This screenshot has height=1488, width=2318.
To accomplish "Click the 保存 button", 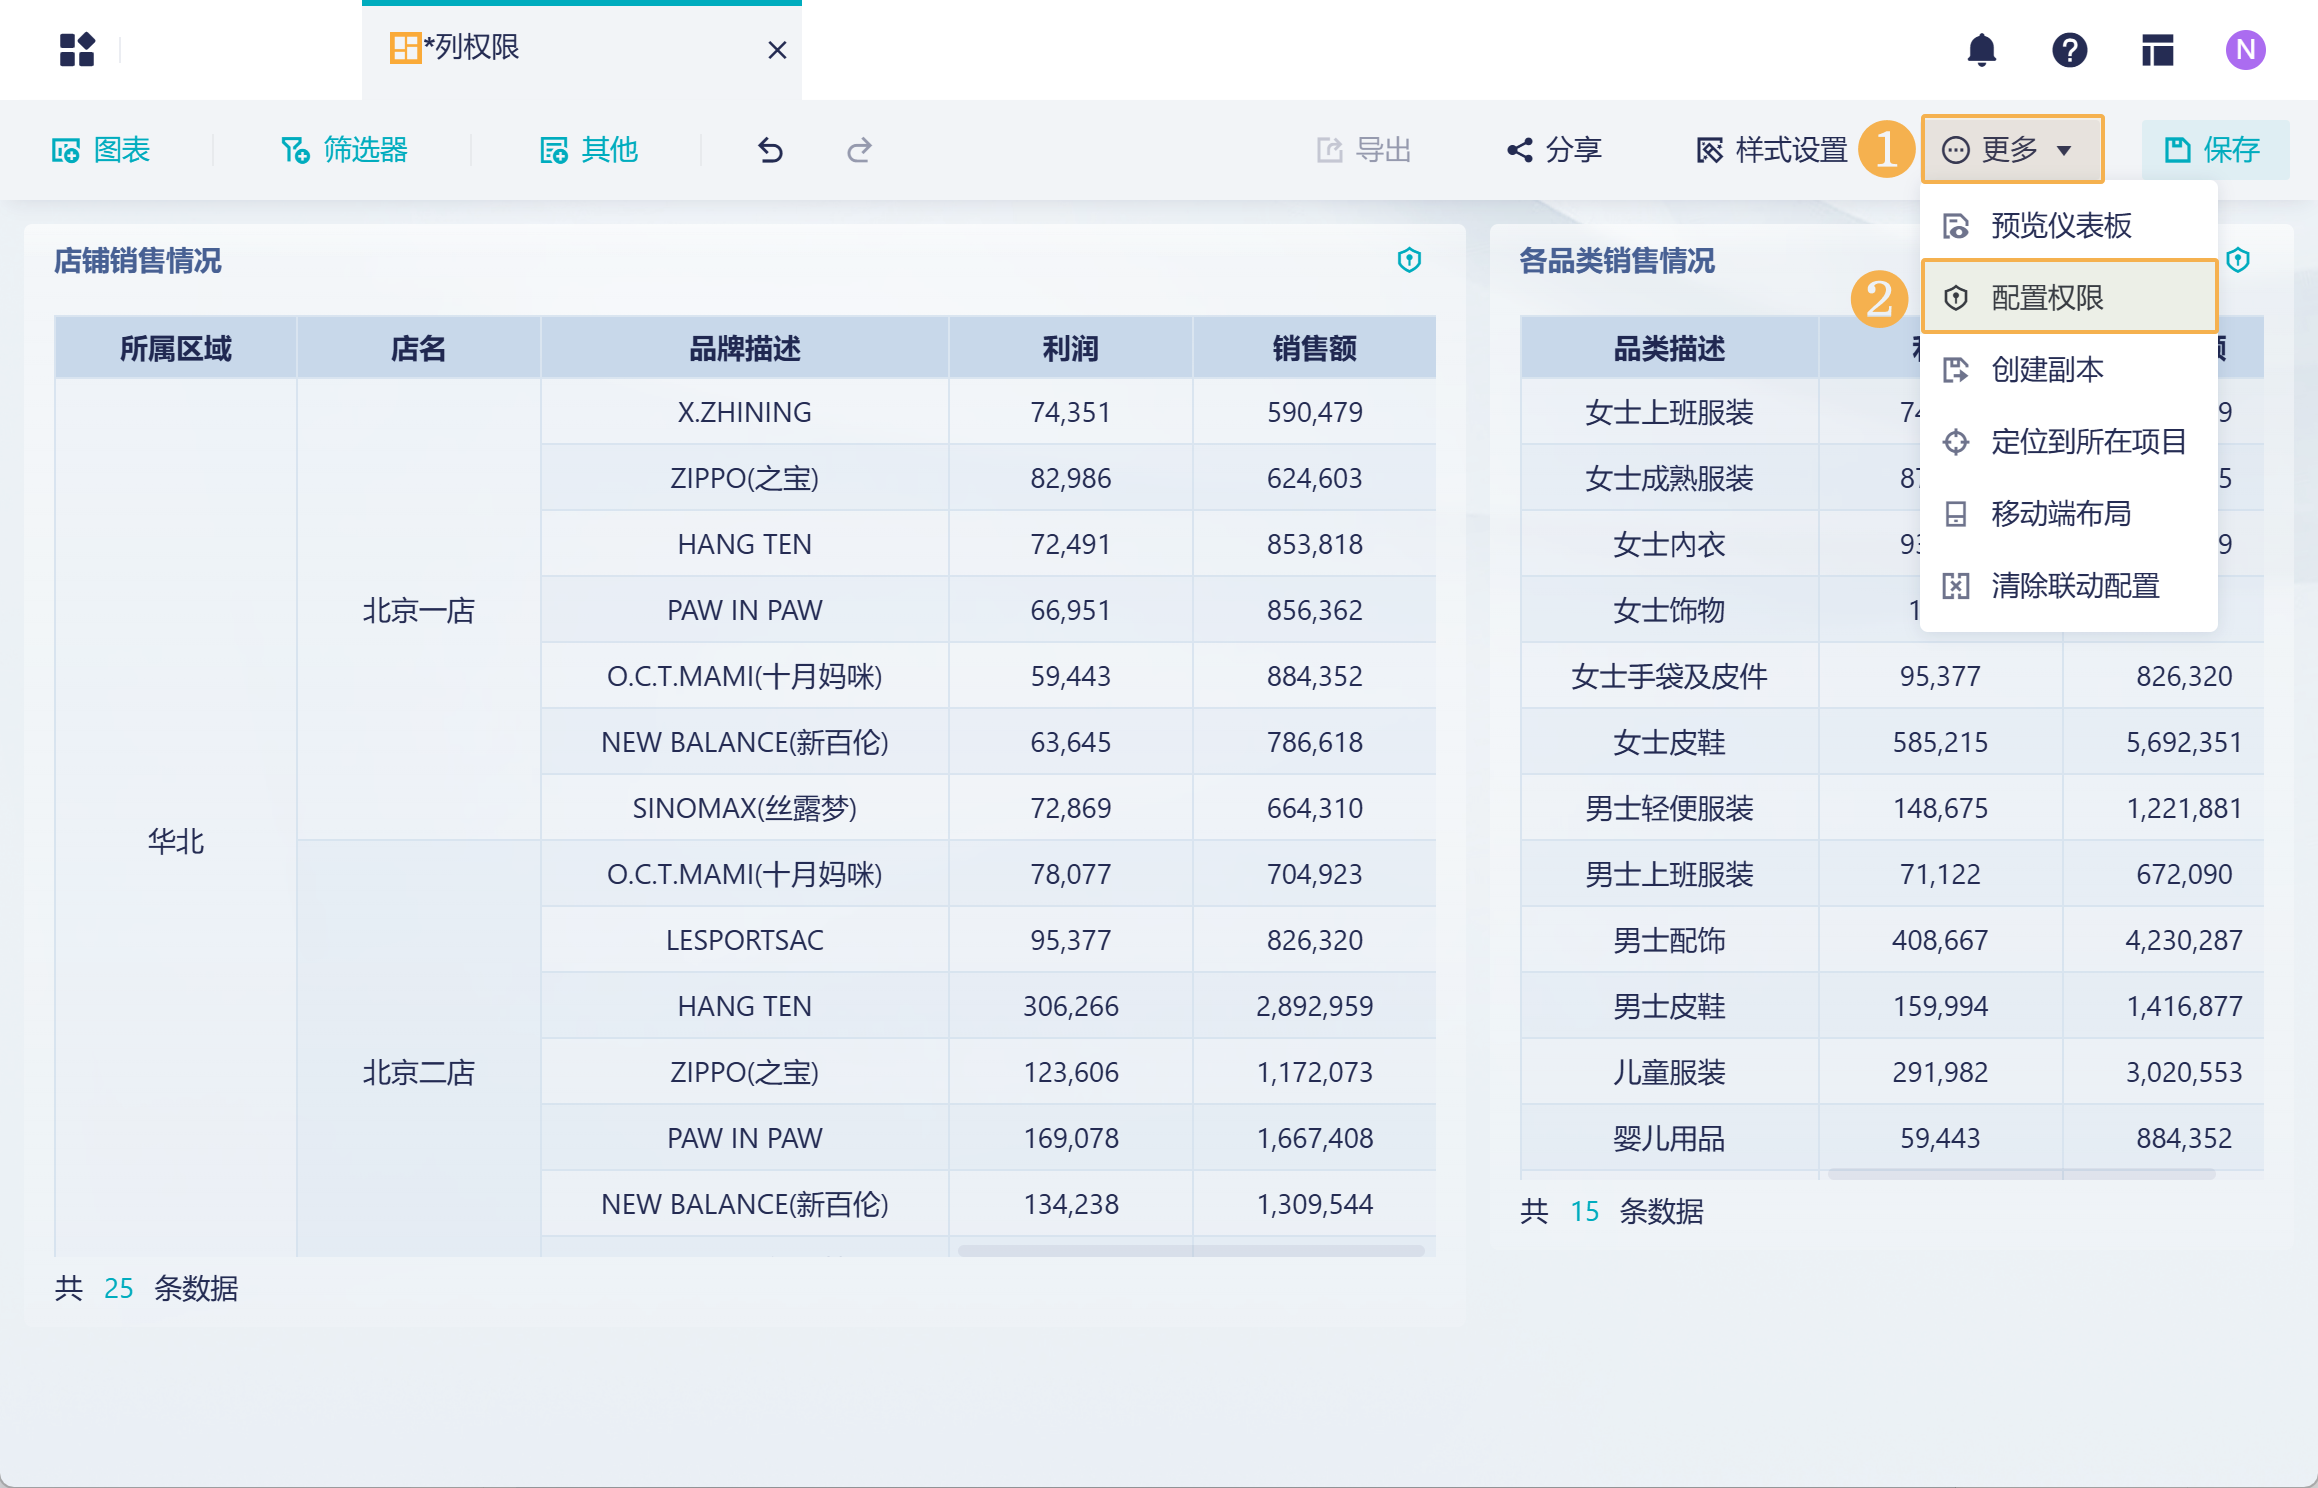I will tap(2214, 150).
